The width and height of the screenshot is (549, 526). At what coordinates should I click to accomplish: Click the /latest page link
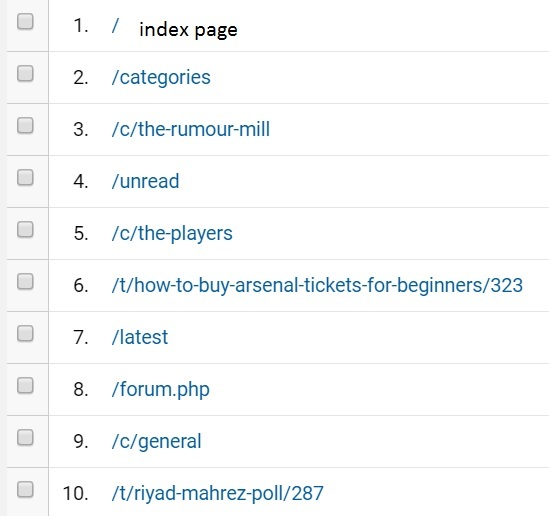pos(140,338)
